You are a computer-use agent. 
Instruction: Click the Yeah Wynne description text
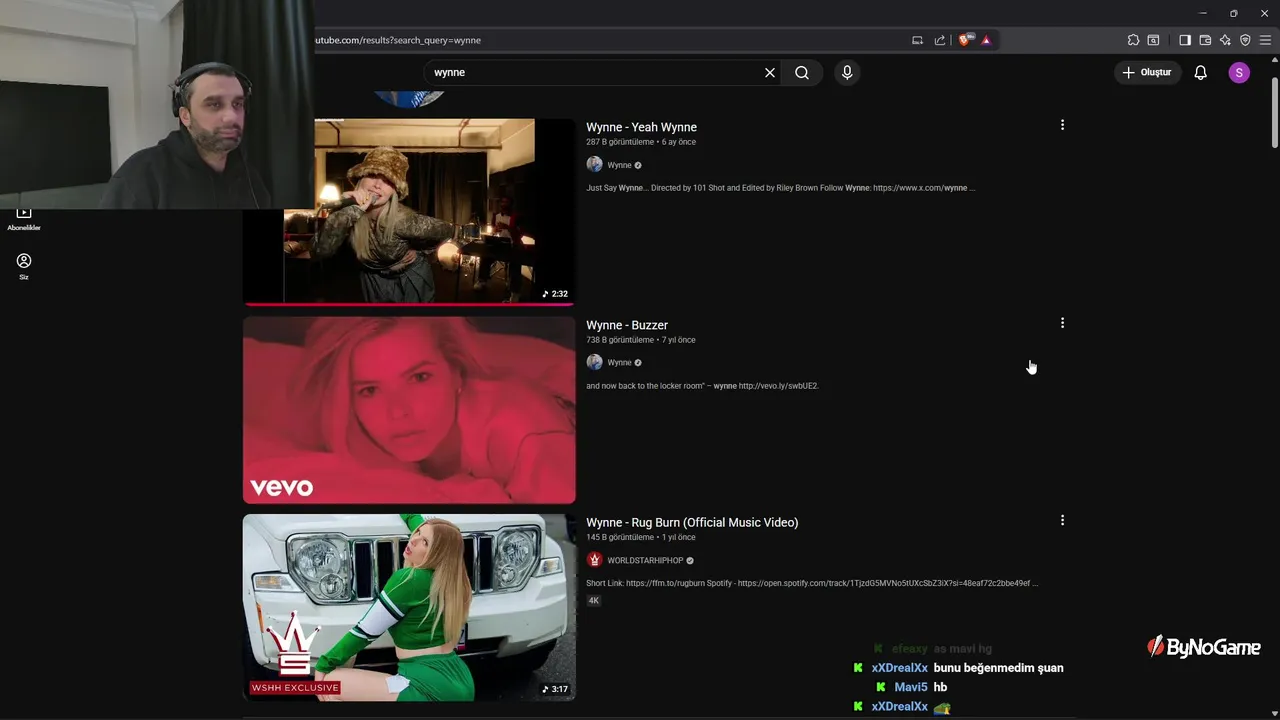[780, 188]
